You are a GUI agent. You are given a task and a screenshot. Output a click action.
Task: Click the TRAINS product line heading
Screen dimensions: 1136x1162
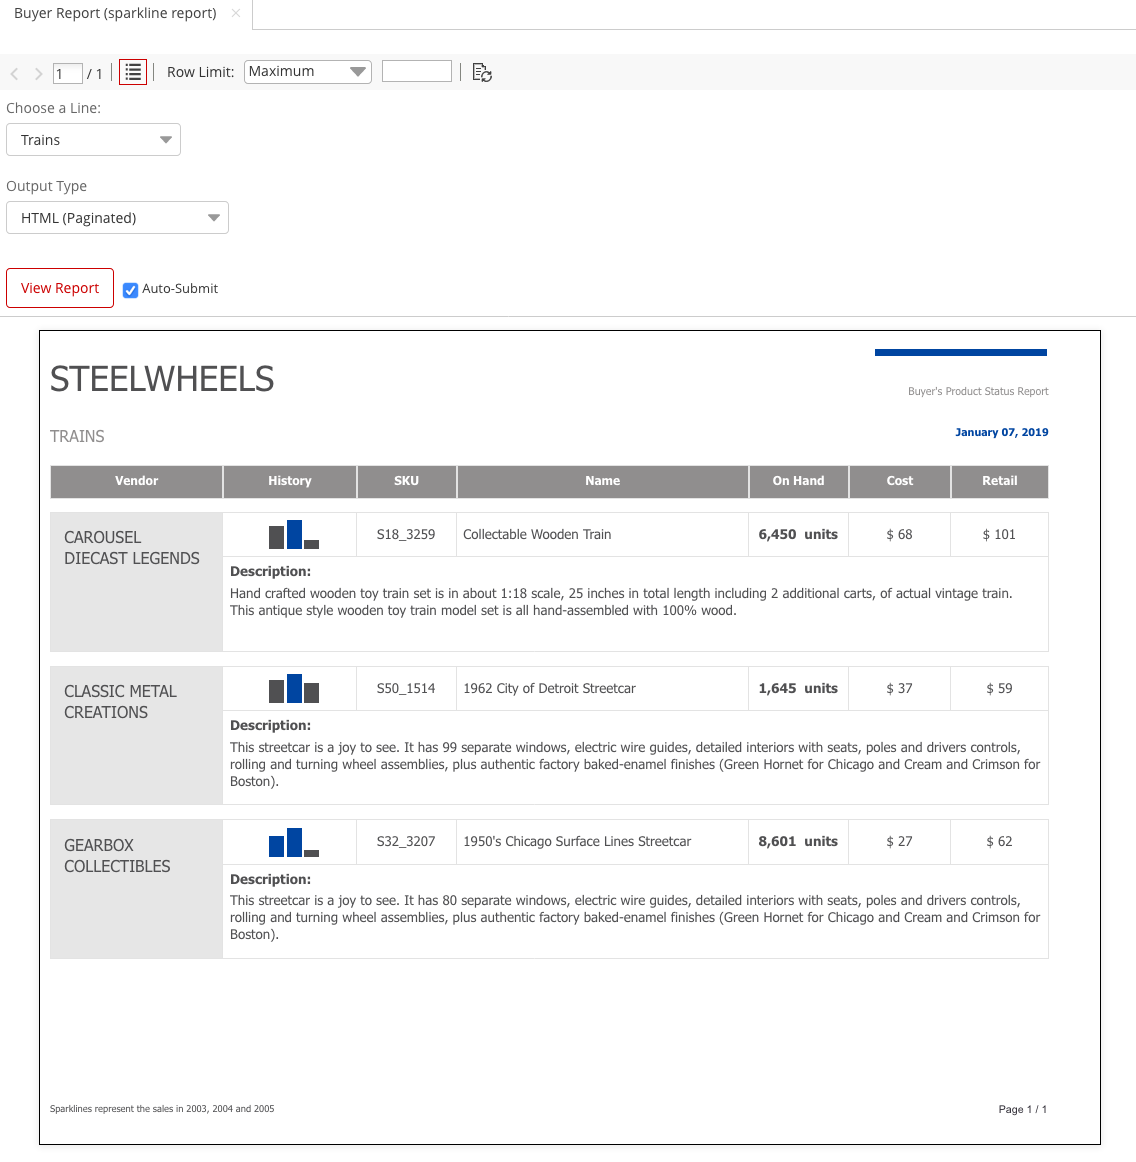77,436
